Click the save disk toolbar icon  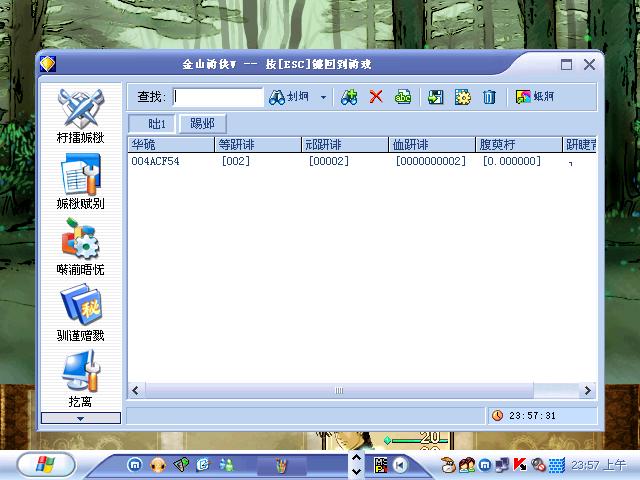click(436, 97)
